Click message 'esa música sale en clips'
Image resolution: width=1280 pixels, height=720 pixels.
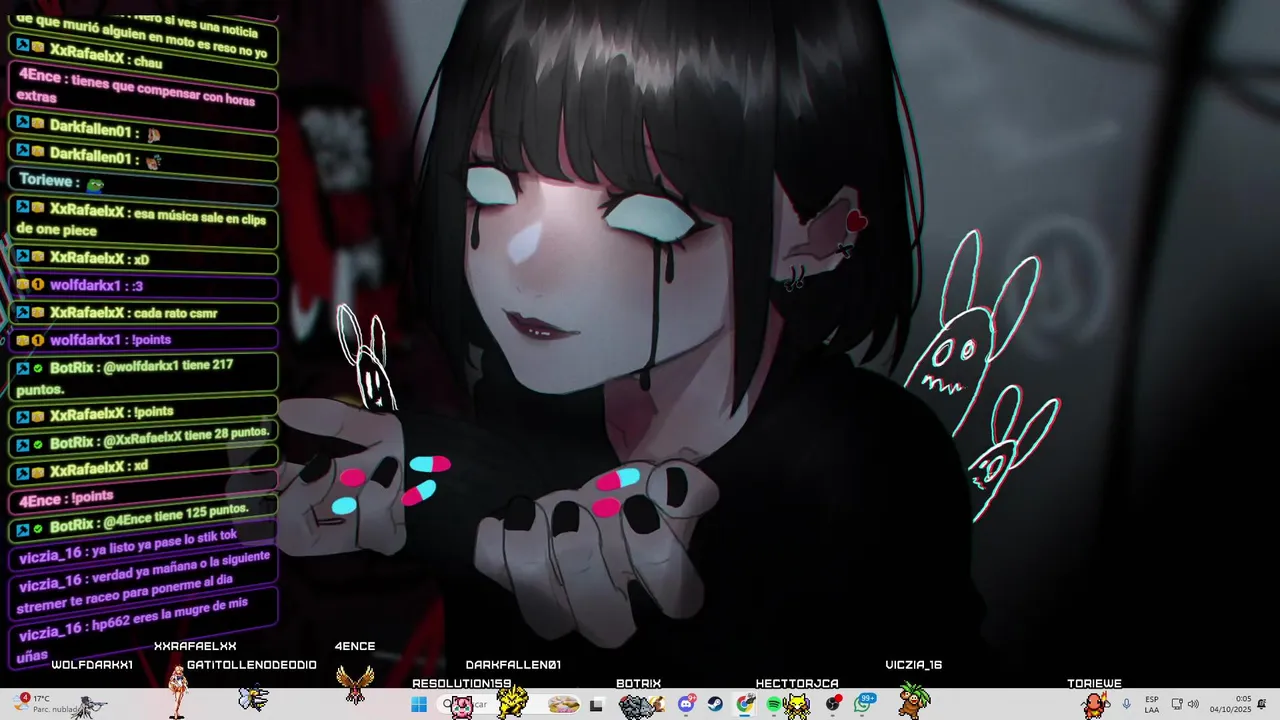143,221
